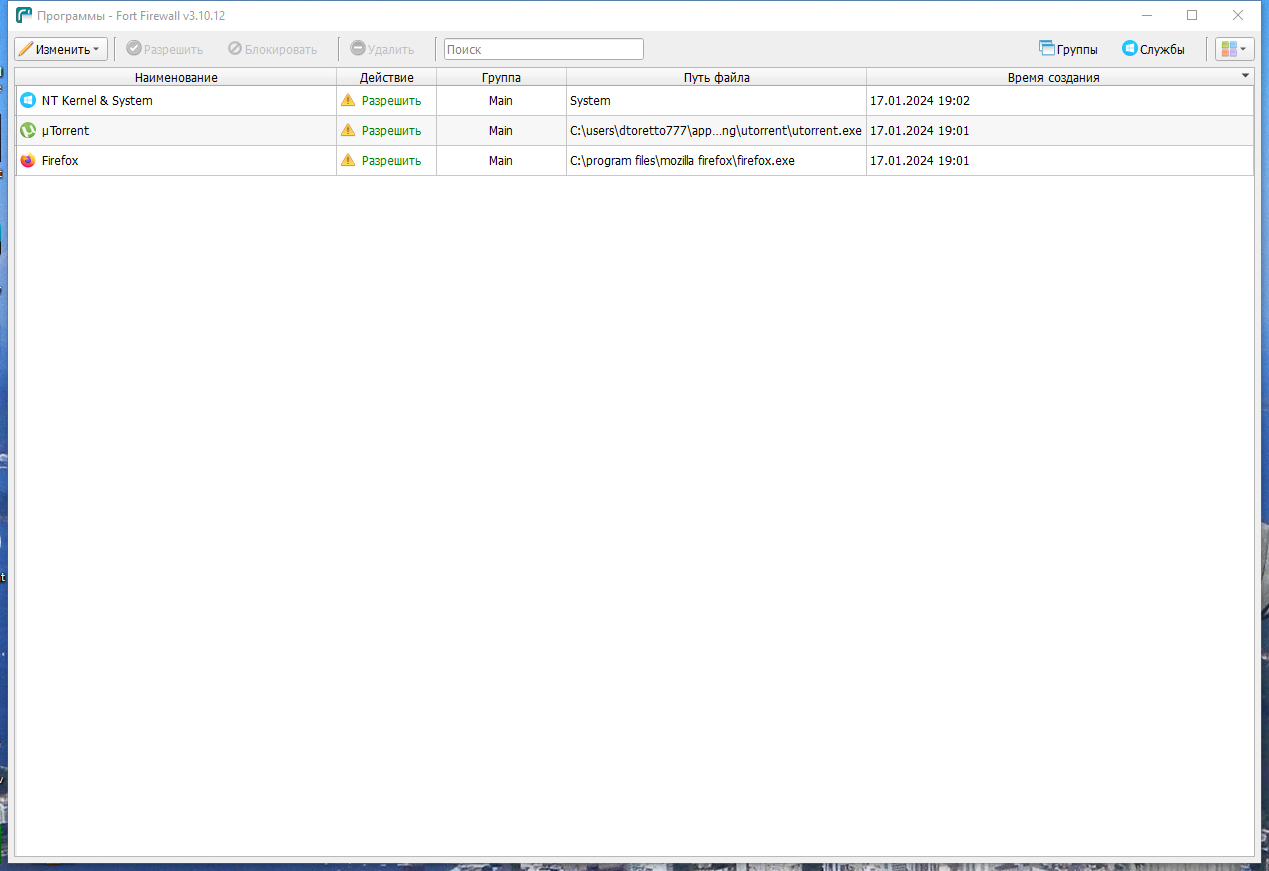
Task: Open the colored squares options dropdown
Action: (1235, 49)
